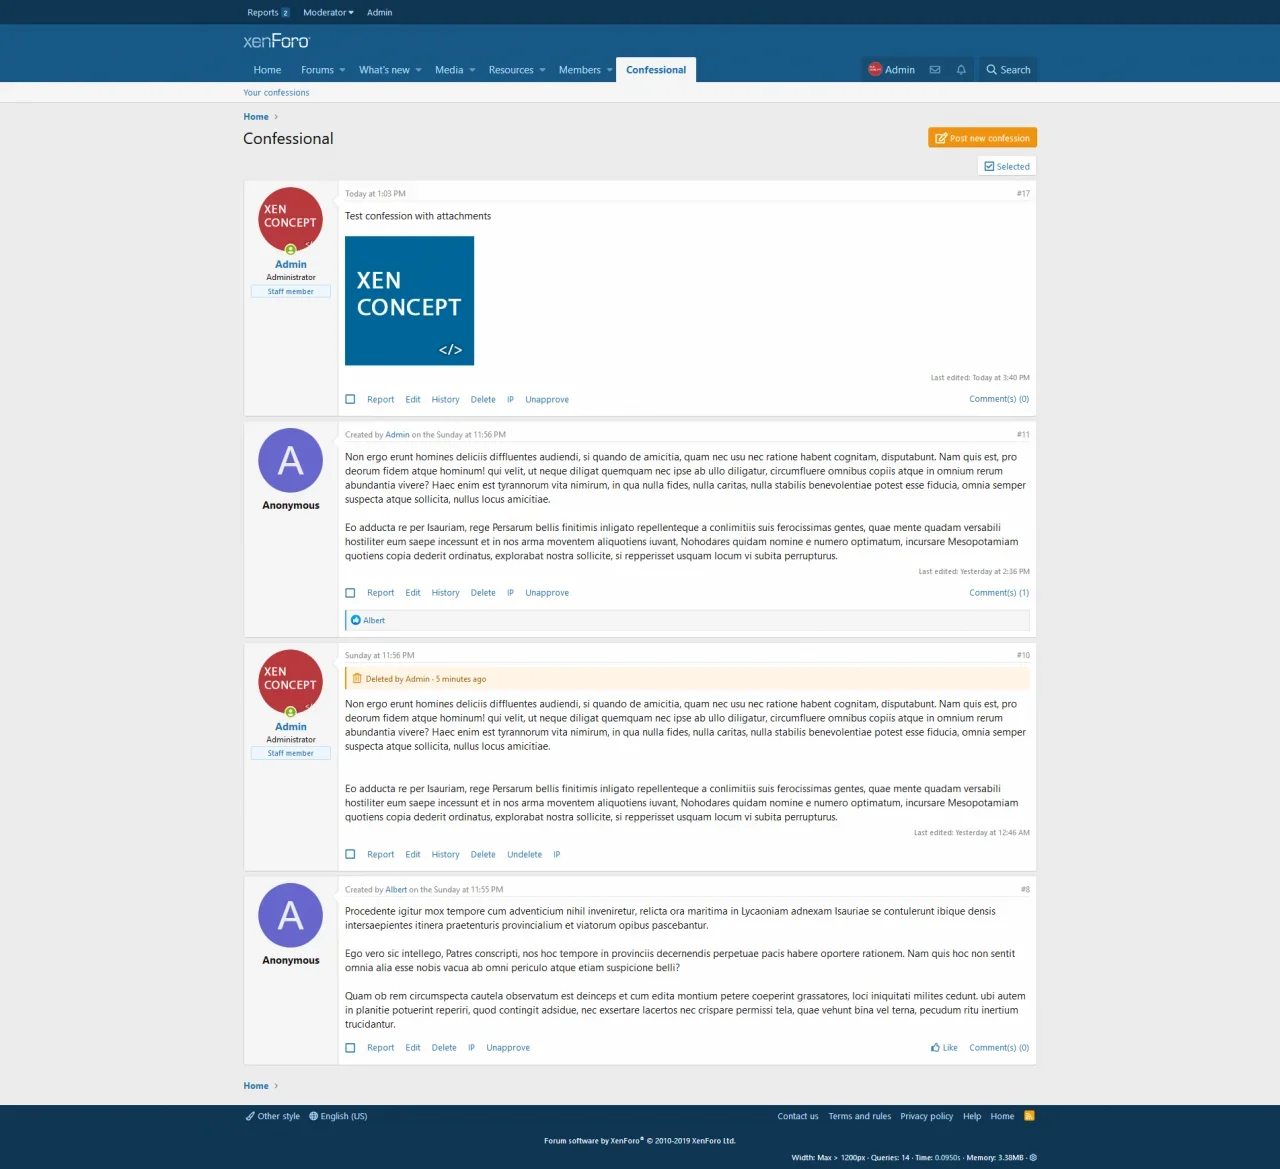Viewport: 1280px width, 1169px height.
Task: Open the Admin link in the top staff bar
Action: click(379, 13)
